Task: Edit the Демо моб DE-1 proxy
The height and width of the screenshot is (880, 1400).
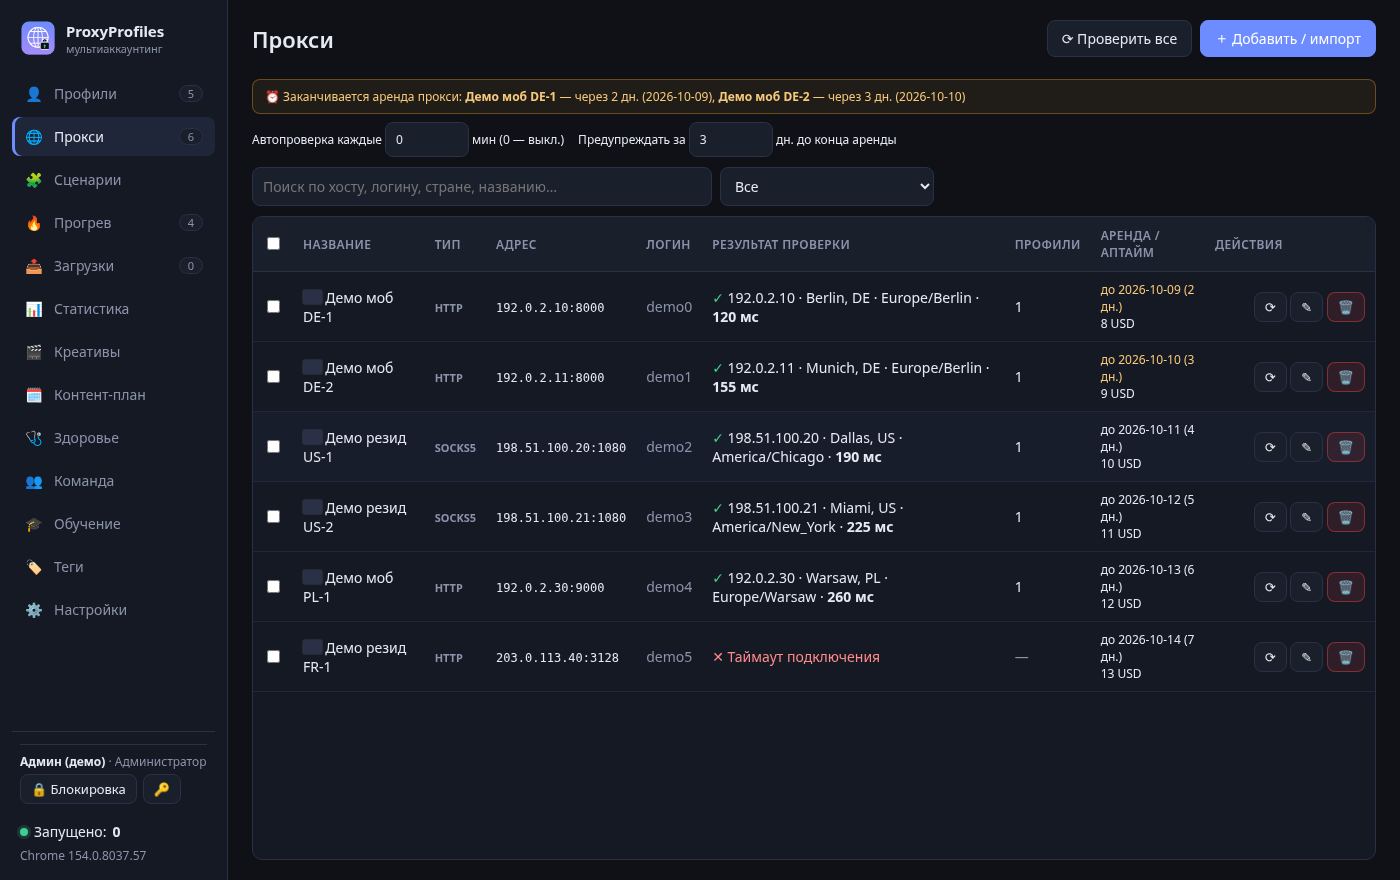Action: pos(1306,307)
